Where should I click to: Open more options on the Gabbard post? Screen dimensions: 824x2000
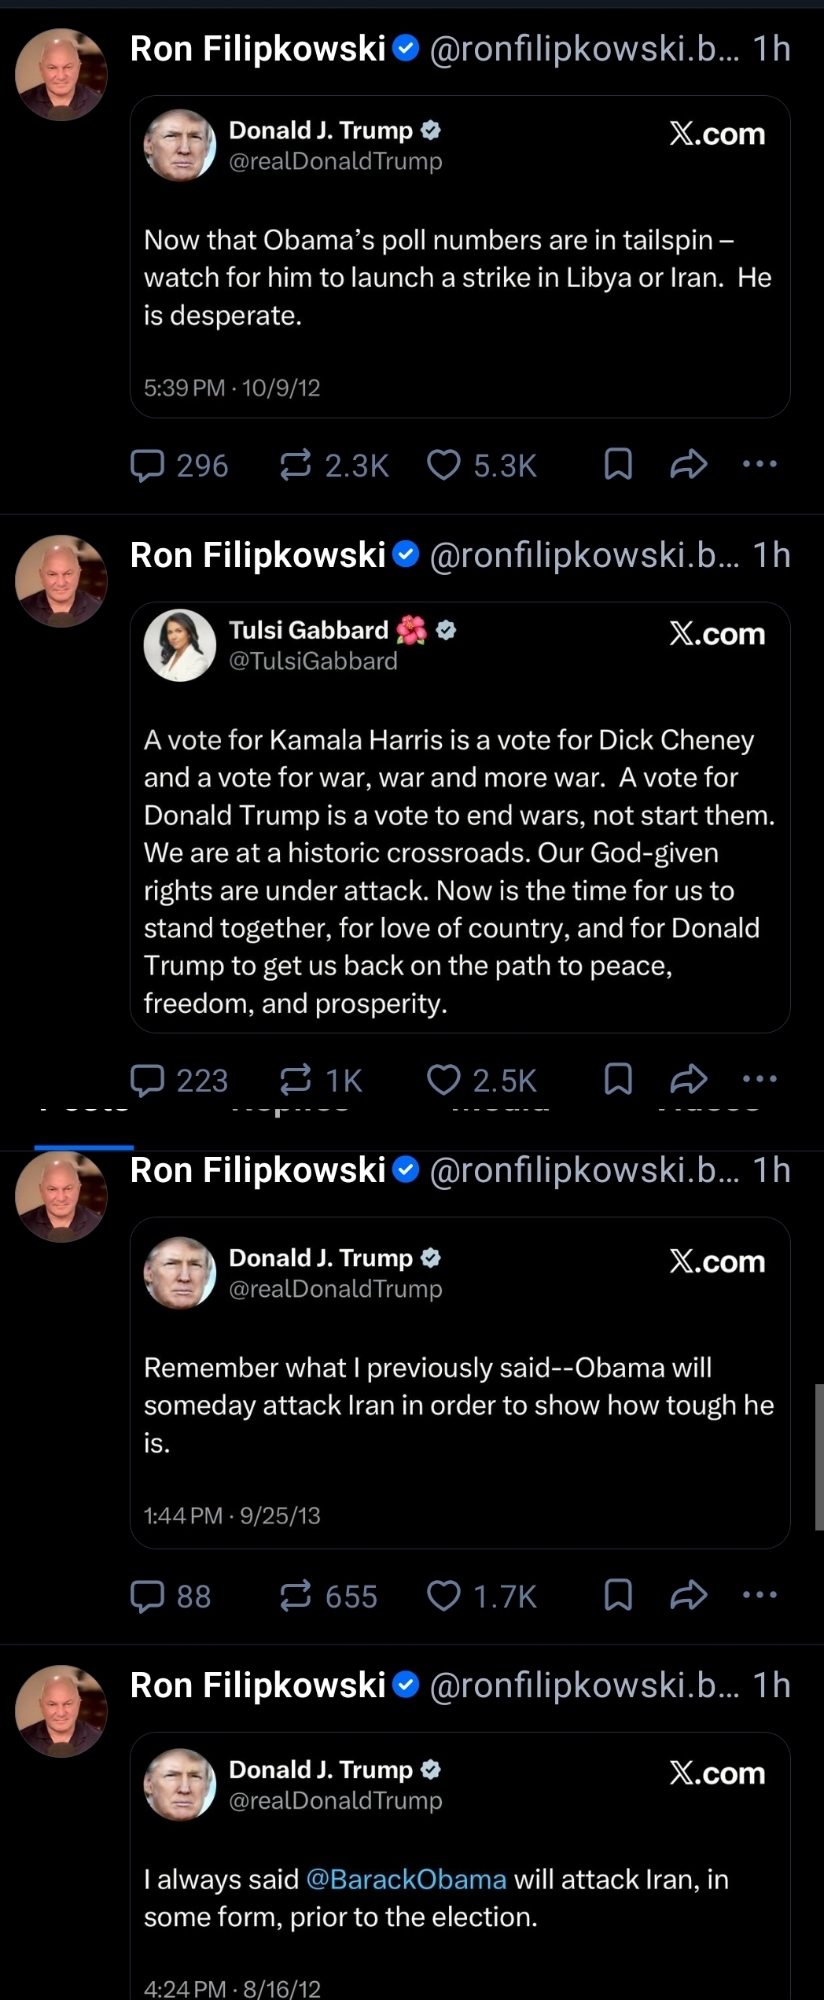pyautogui.click(x=760, y=1079)
